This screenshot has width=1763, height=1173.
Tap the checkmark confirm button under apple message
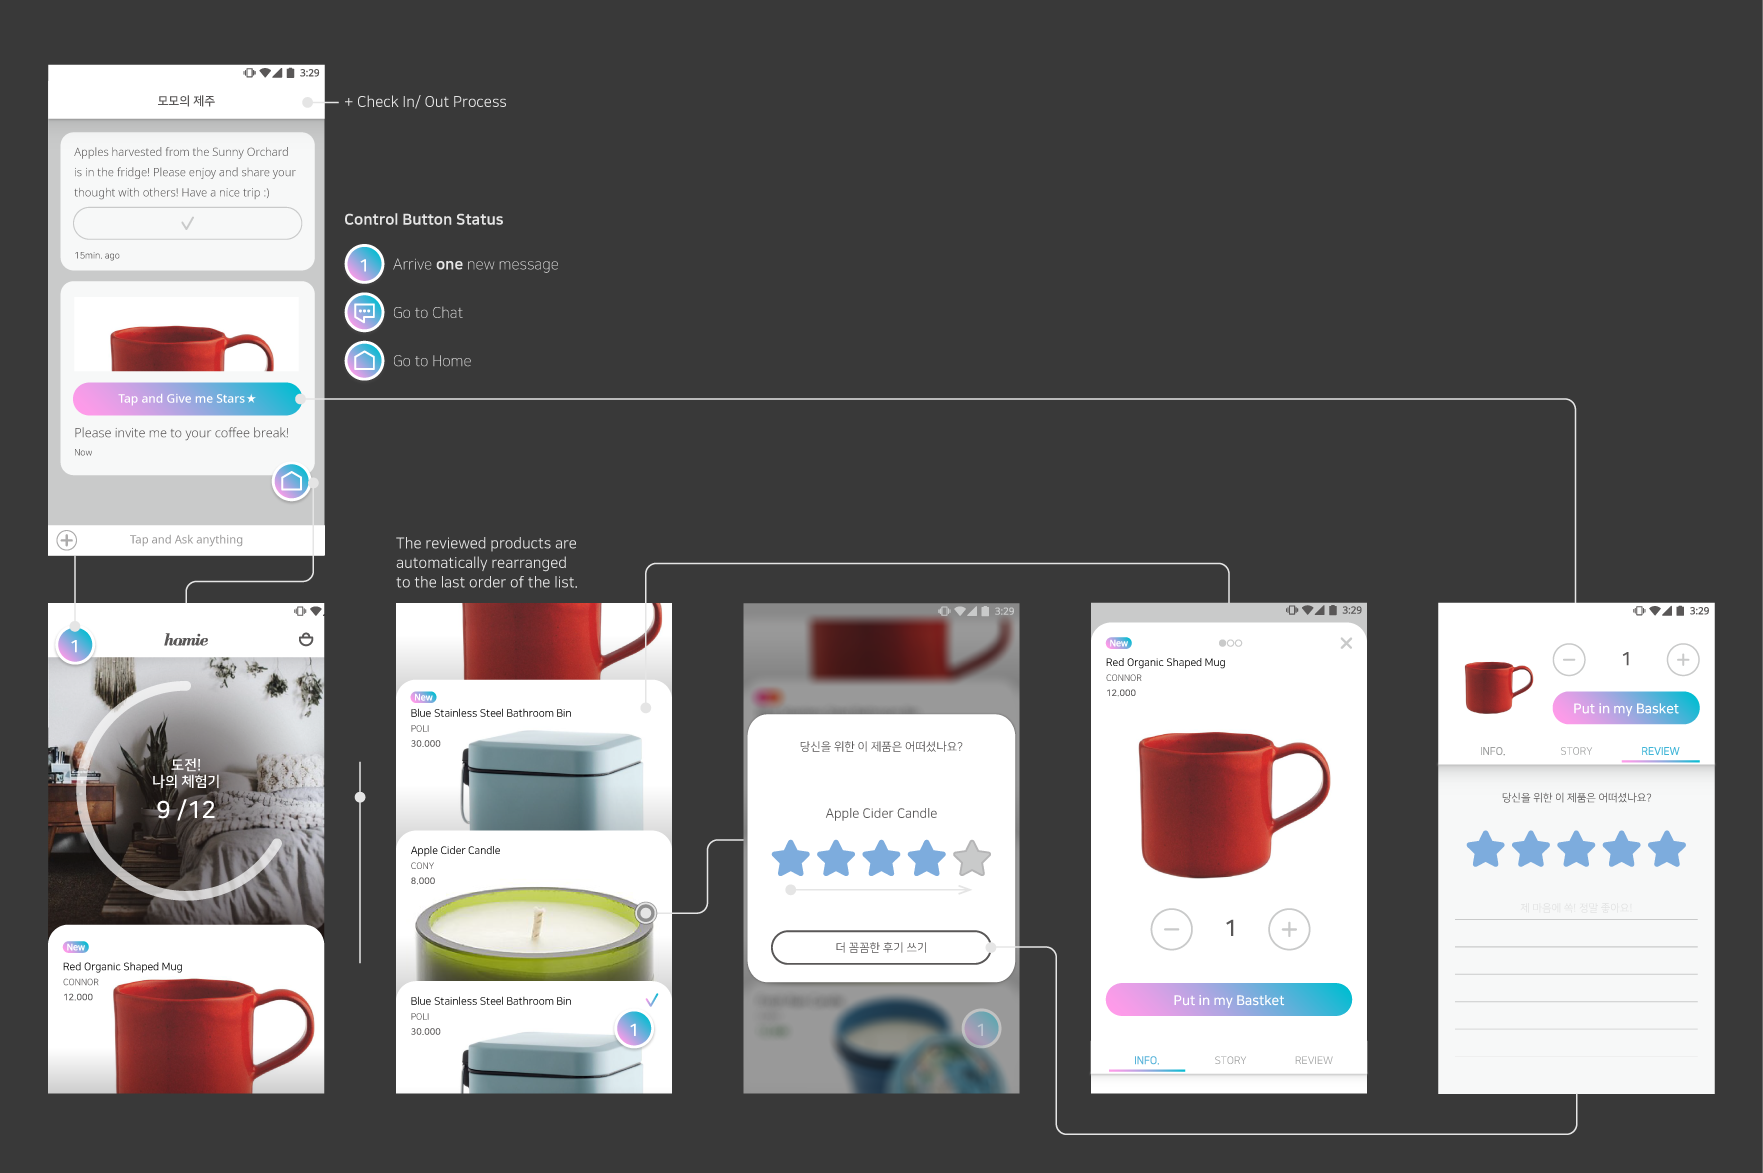pos(187,223)
